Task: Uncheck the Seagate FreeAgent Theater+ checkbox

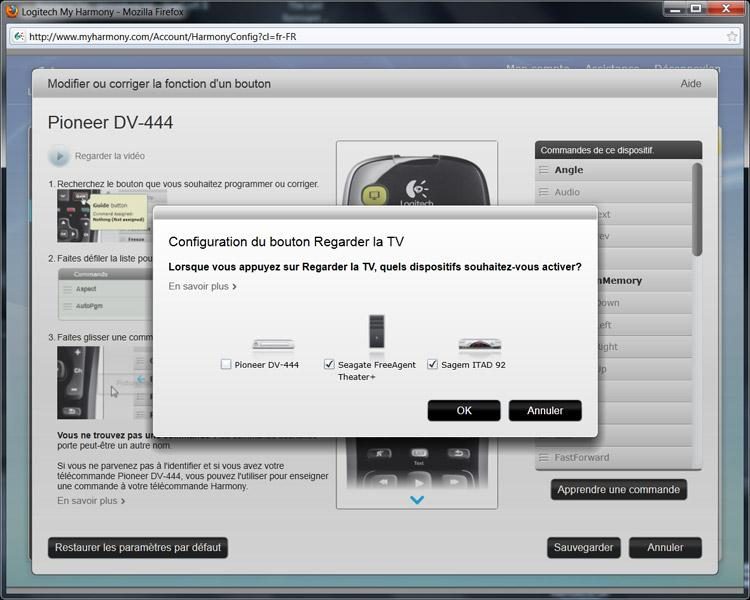Action: tap(329, 365)
